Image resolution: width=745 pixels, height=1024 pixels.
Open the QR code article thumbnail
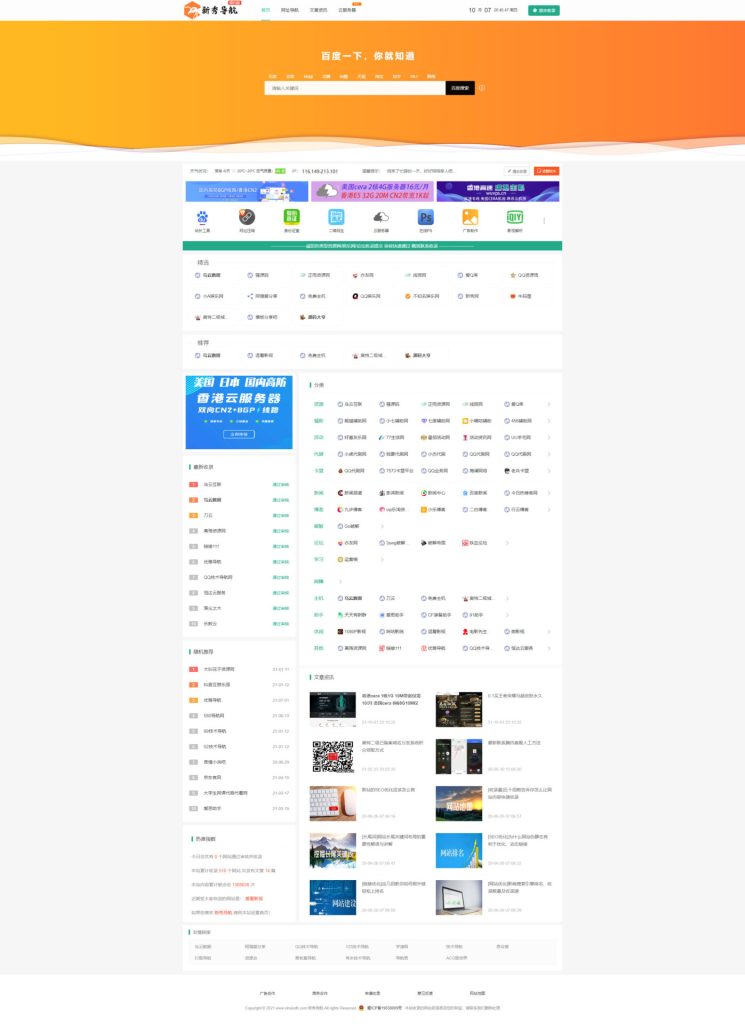(x=333, y=756)
